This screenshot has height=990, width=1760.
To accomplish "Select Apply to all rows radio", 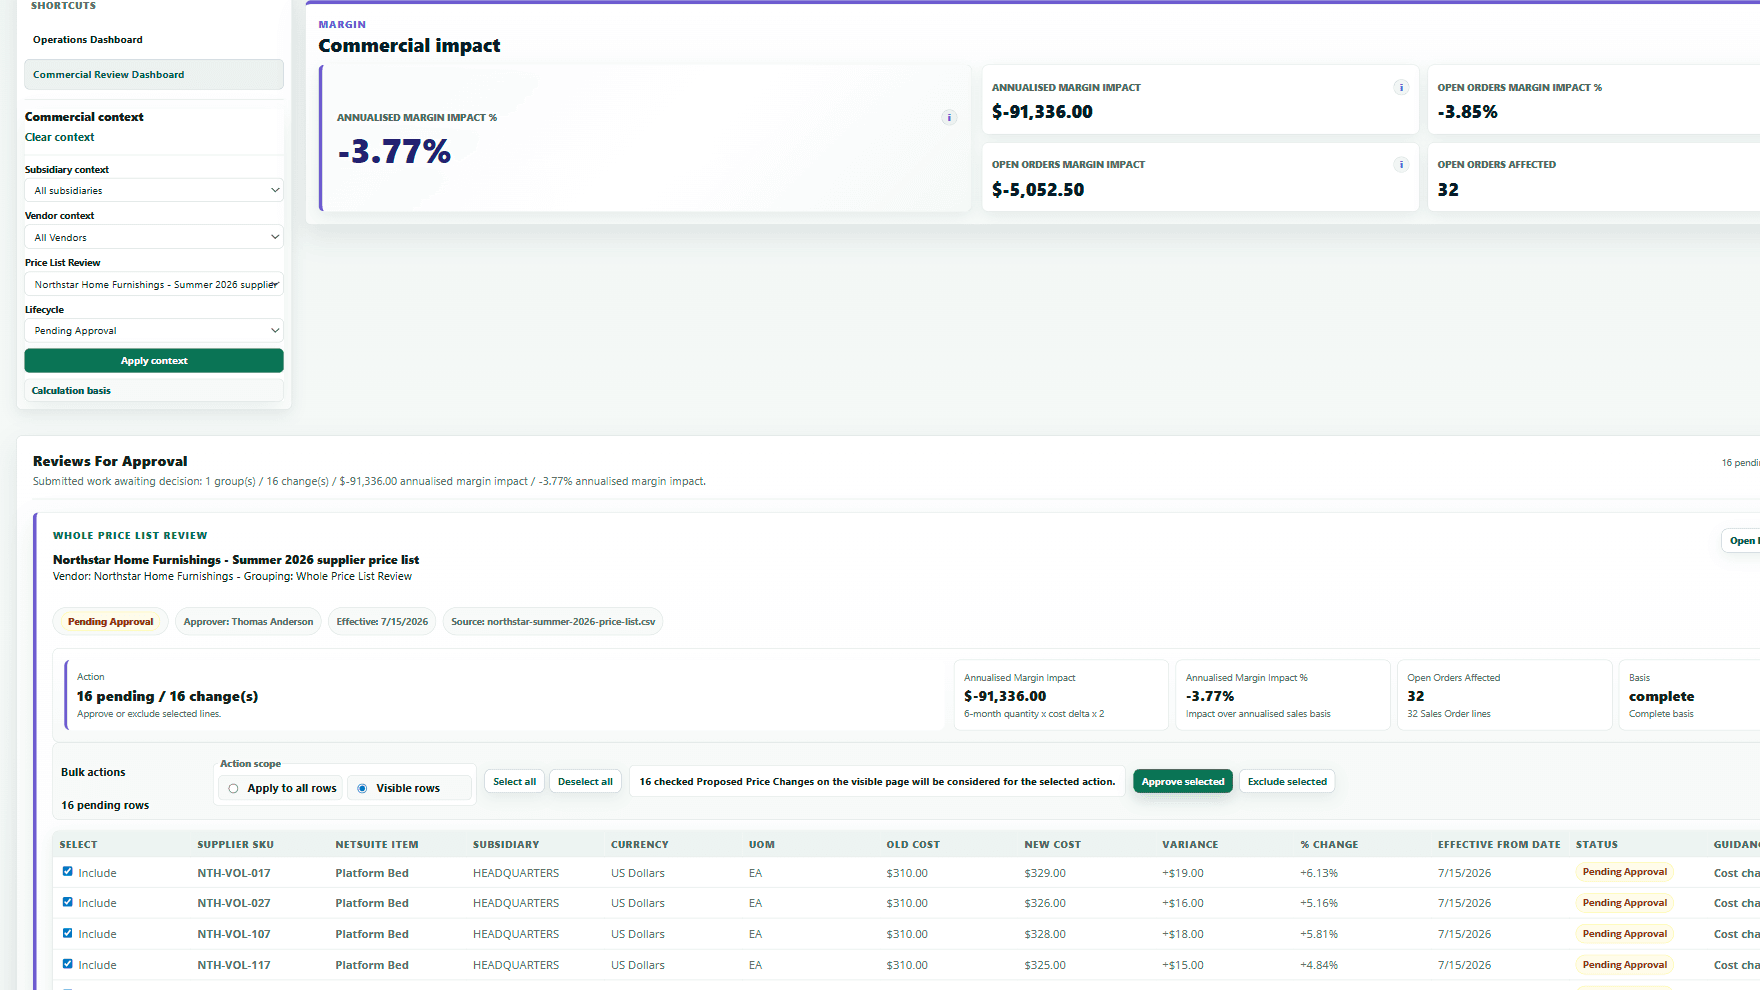I will pos(233,789).
